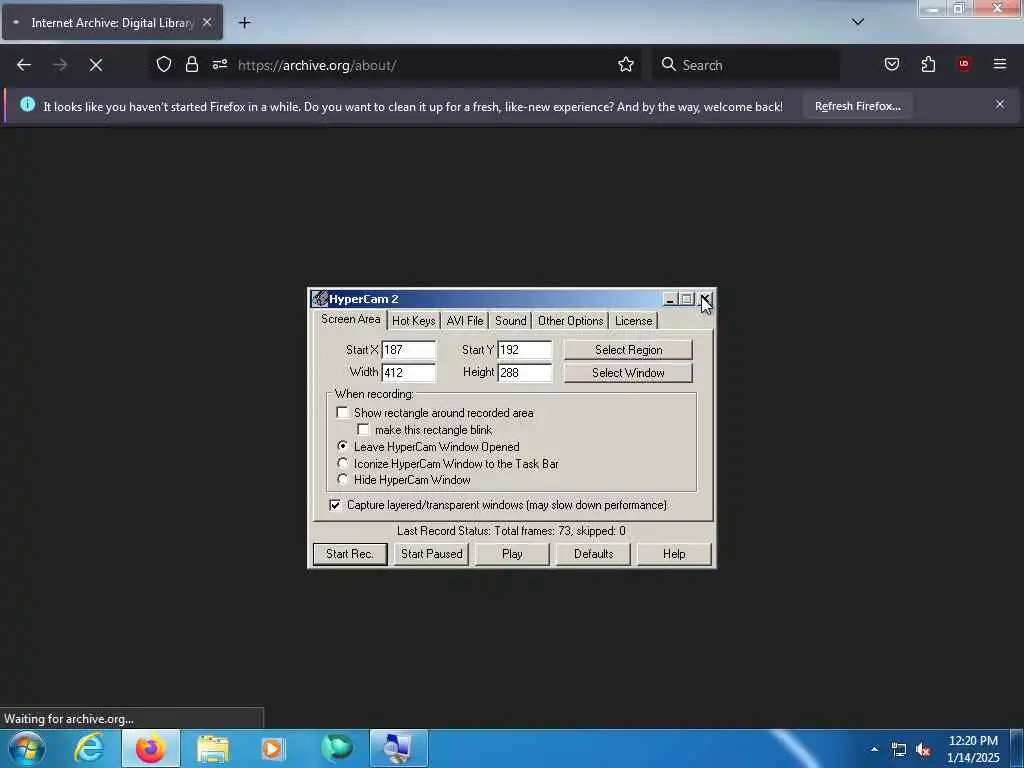The image size is (1024, 768).
Task: Open the Sound tab in HyperCam
Action: click(510, 321)
